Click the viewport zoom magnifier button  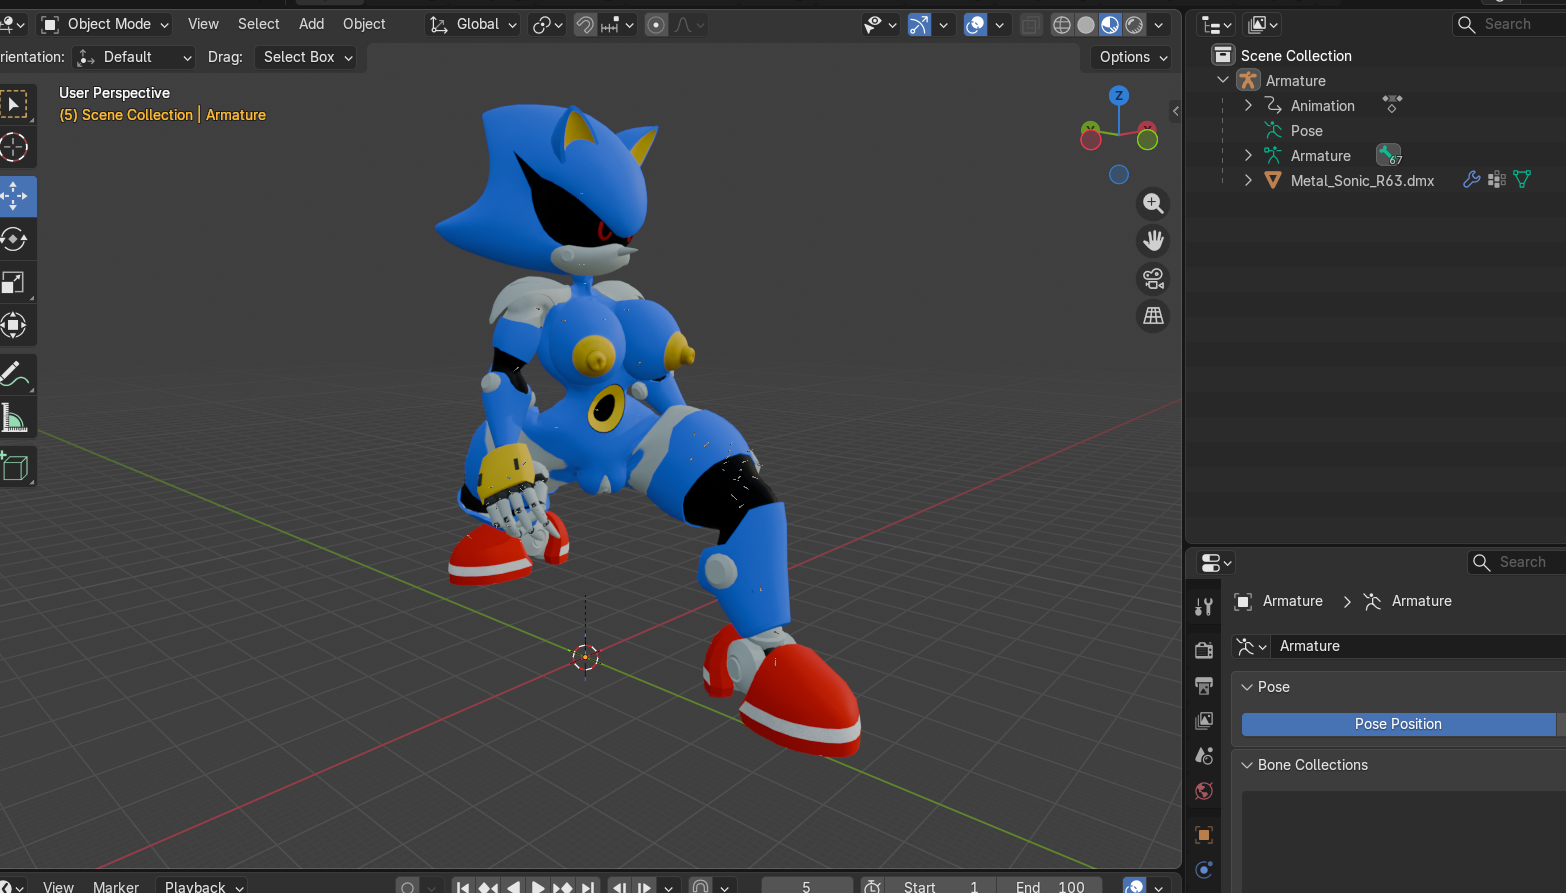coord(1153,203)
